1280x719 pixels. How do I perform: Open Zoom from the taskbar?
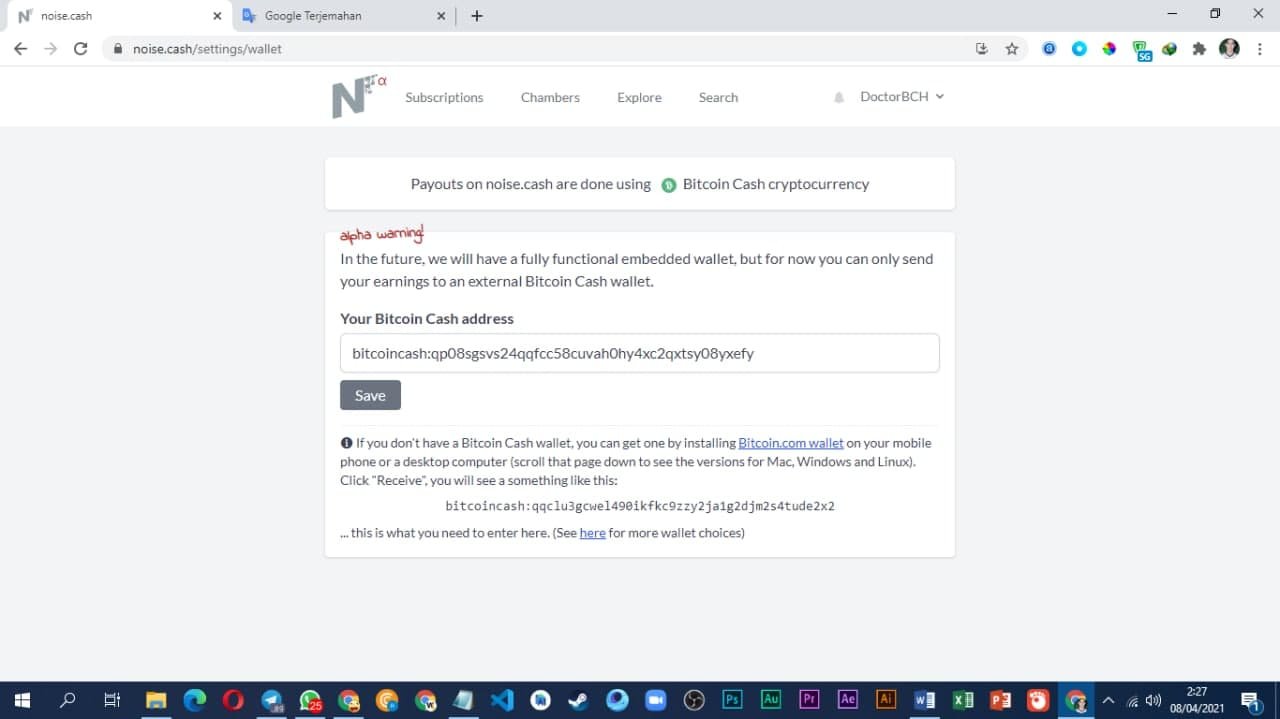655,700
